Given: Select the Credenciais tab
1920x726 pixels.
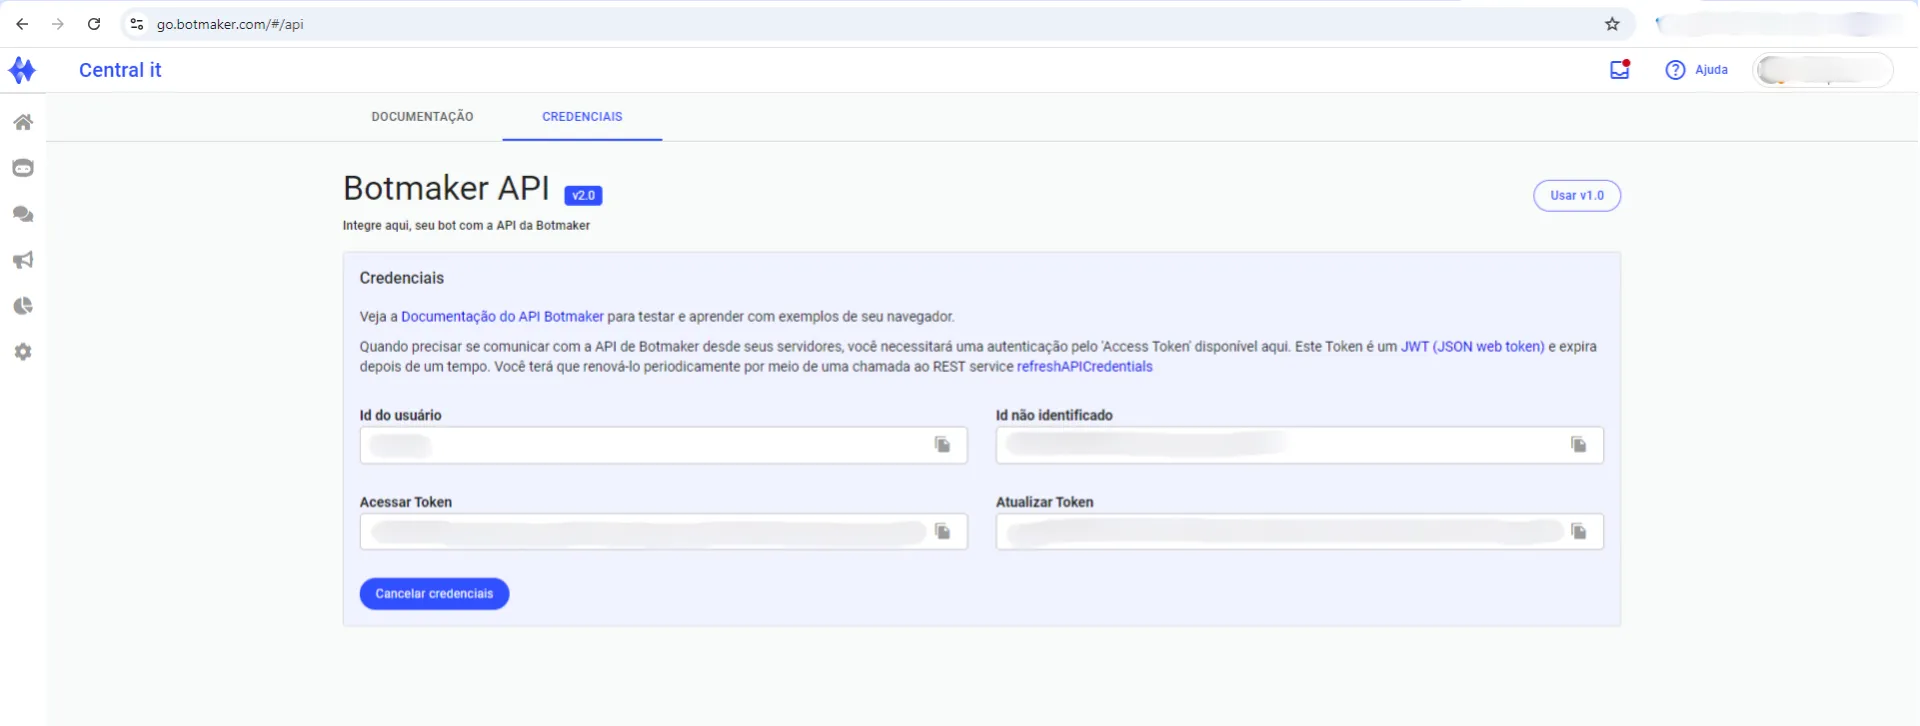Looking at the screenshot, I should point(582,117).
